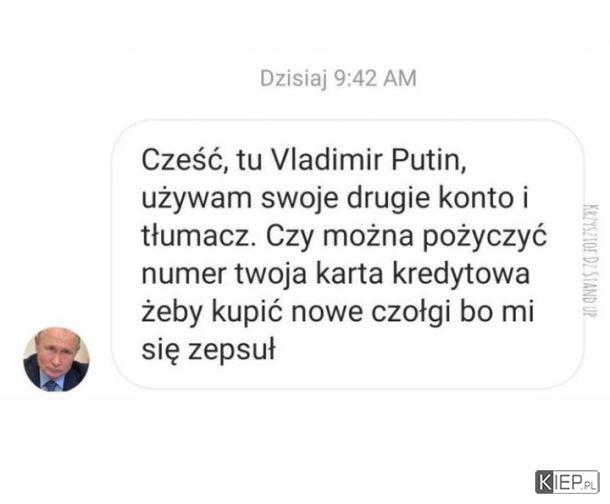Tap the phrase karta kredytowa
This screenshot has width=610, height=504.
pyautogui.click(x=422, y=274)
